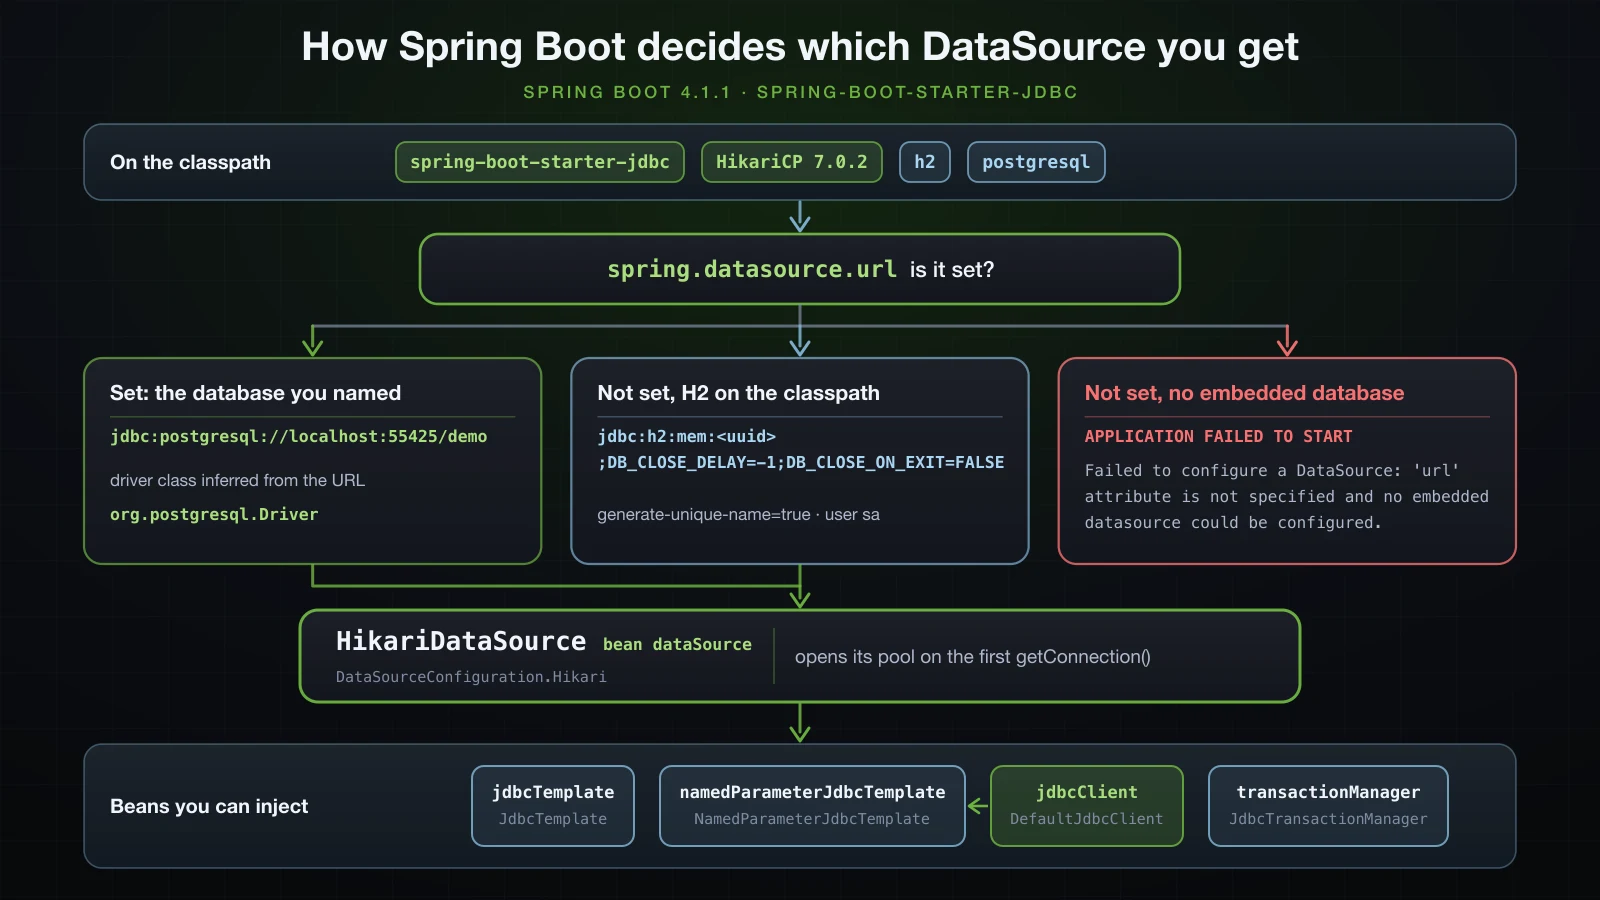Screen dimensions: 1600x900
Task: Click 'opens its pool on the first getConnection()' text
Action: coord(973,657)
